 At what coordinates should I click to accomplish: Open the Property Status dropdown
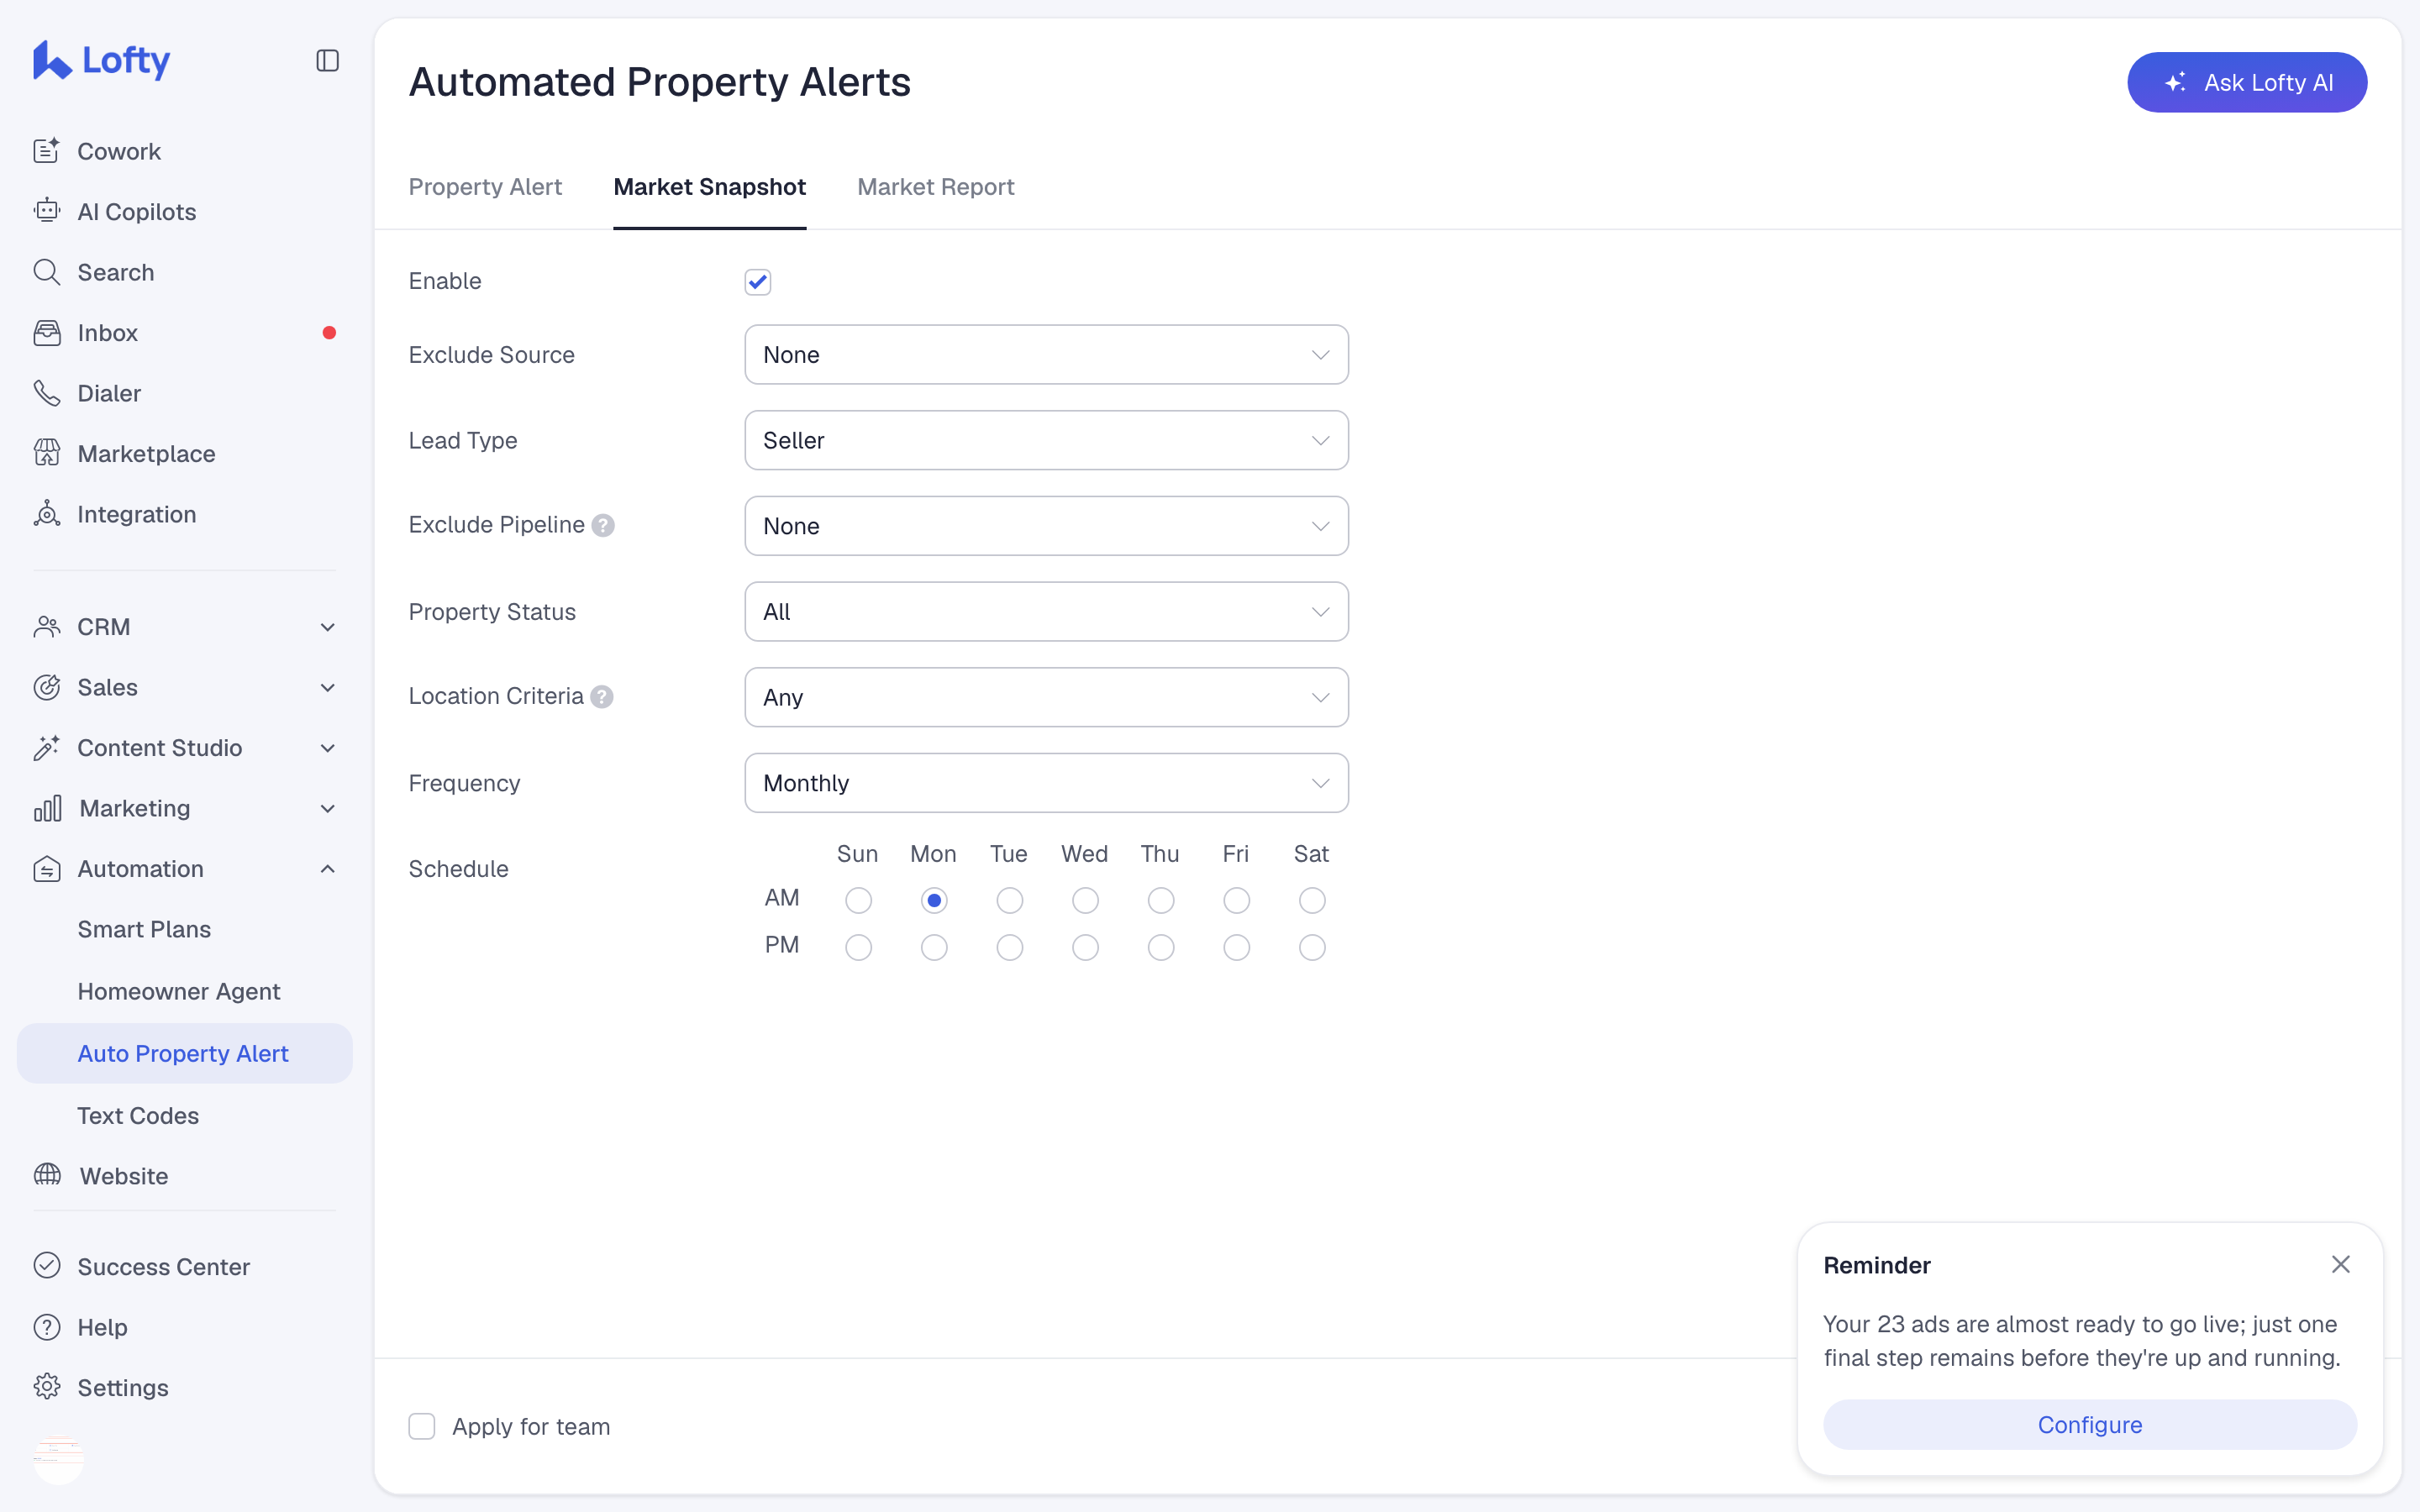click(x=1046, y=612)
